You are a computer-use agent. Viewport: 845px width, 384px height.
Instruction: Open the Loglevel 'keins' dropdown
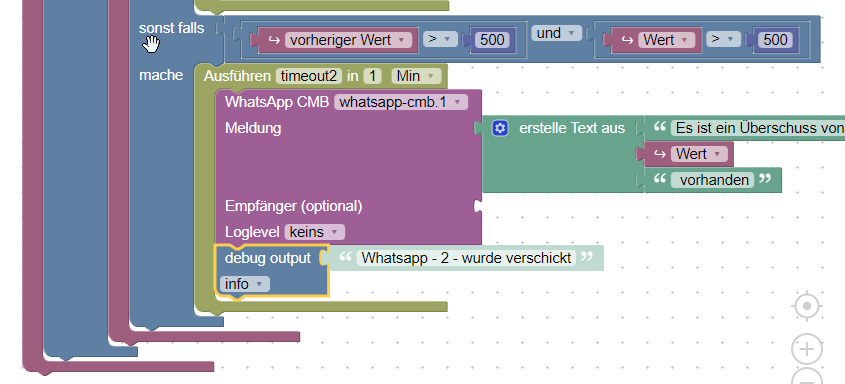pos(315,232)
